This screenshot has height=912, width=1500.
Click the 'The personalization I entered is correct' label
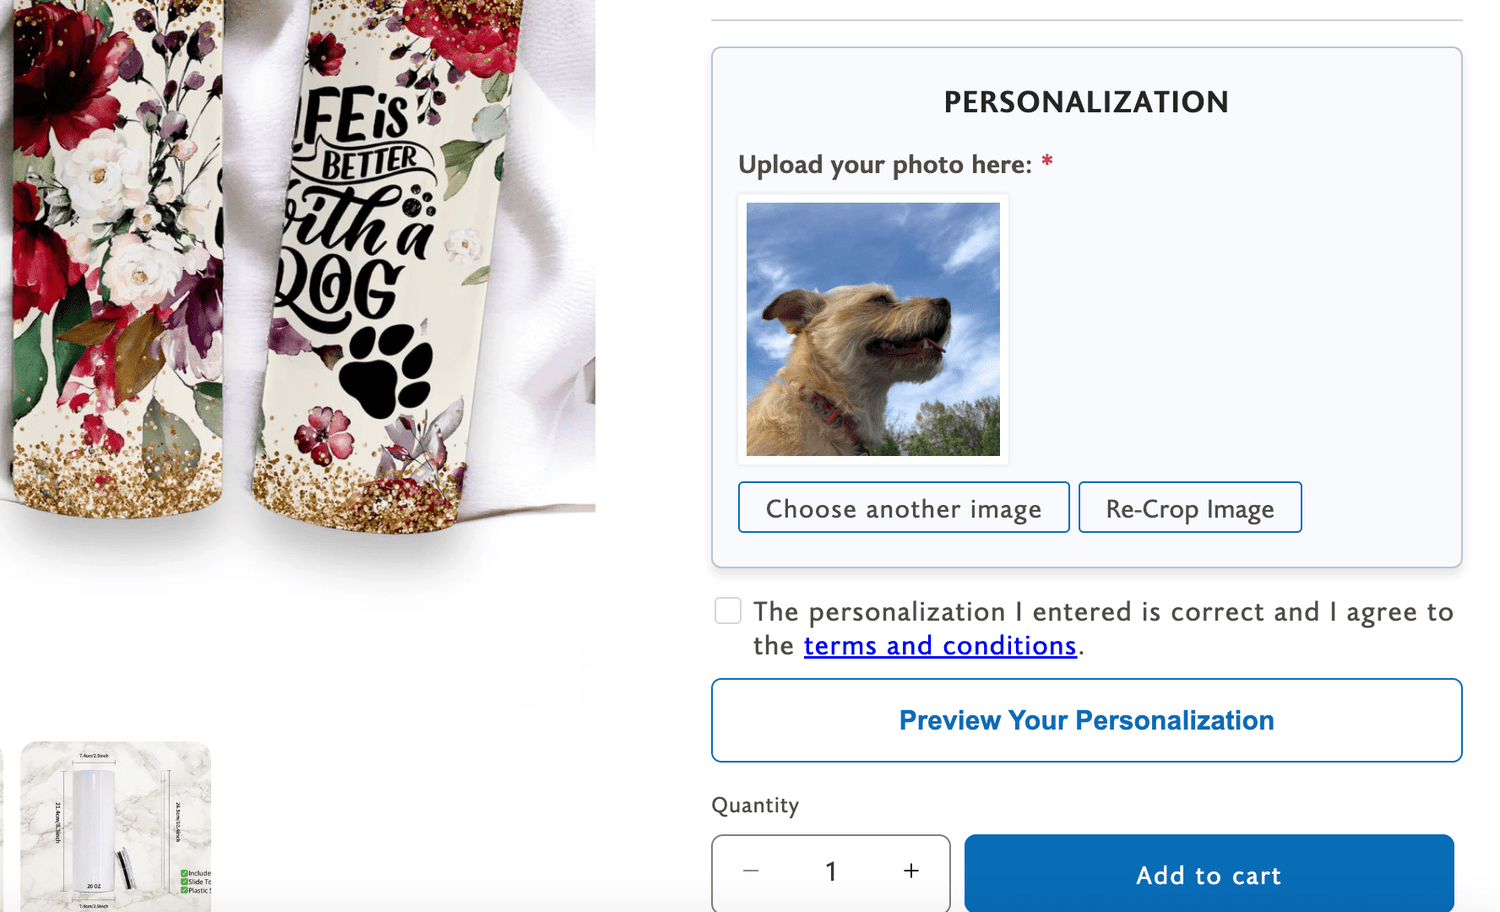[x=1100, y=612]
